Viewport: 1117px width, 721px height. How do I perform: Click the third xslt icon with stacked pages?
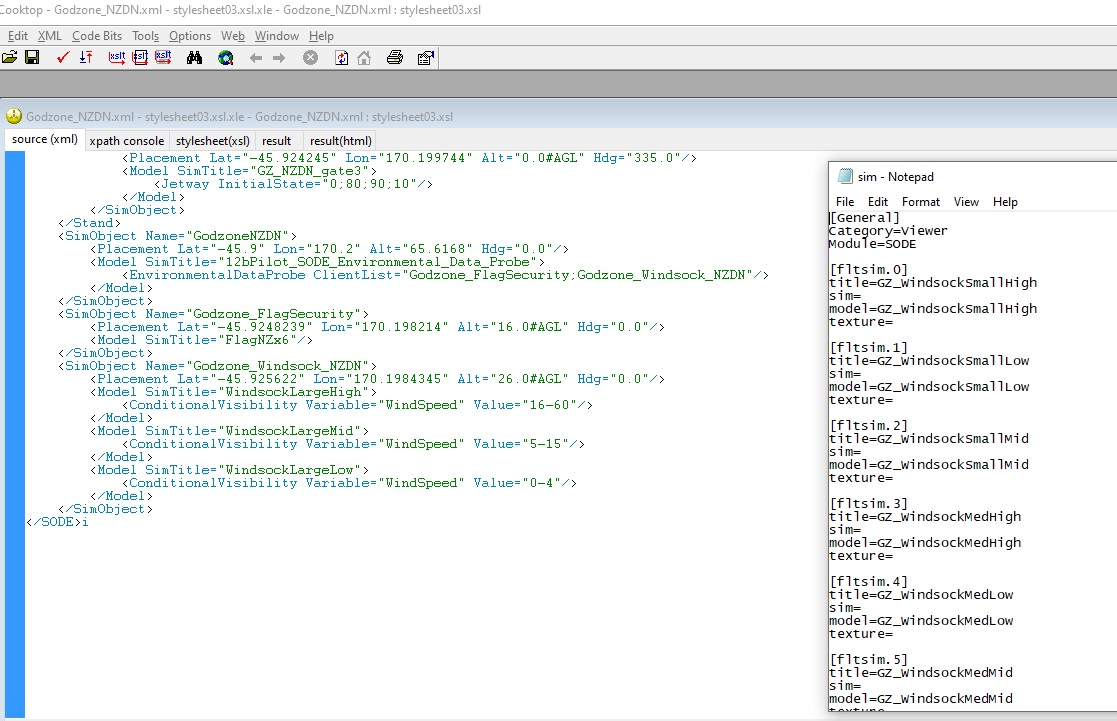click(x=163, y=58)
